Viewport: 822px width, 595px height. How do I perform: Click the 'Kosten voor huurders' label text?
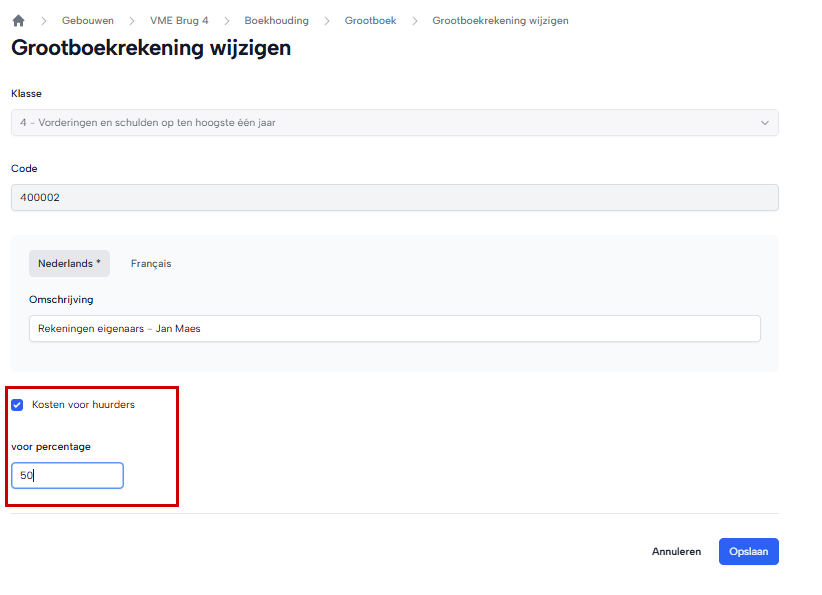tap(83, 405)
